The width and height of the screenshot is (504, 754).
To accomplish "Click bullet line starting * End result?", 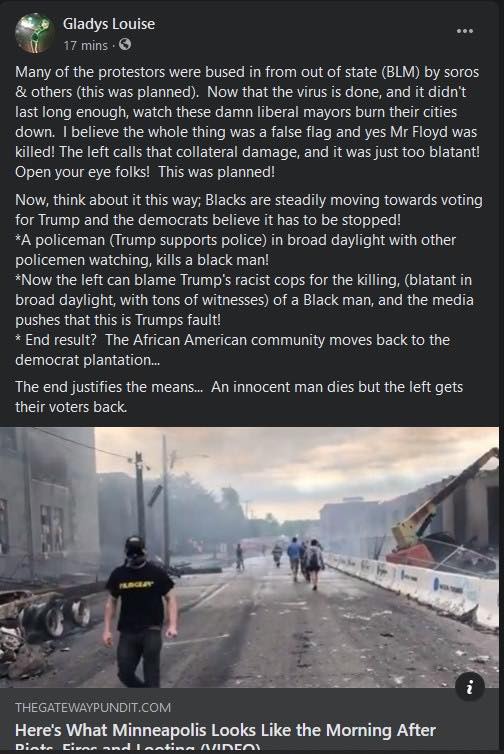I will point(232,350).
